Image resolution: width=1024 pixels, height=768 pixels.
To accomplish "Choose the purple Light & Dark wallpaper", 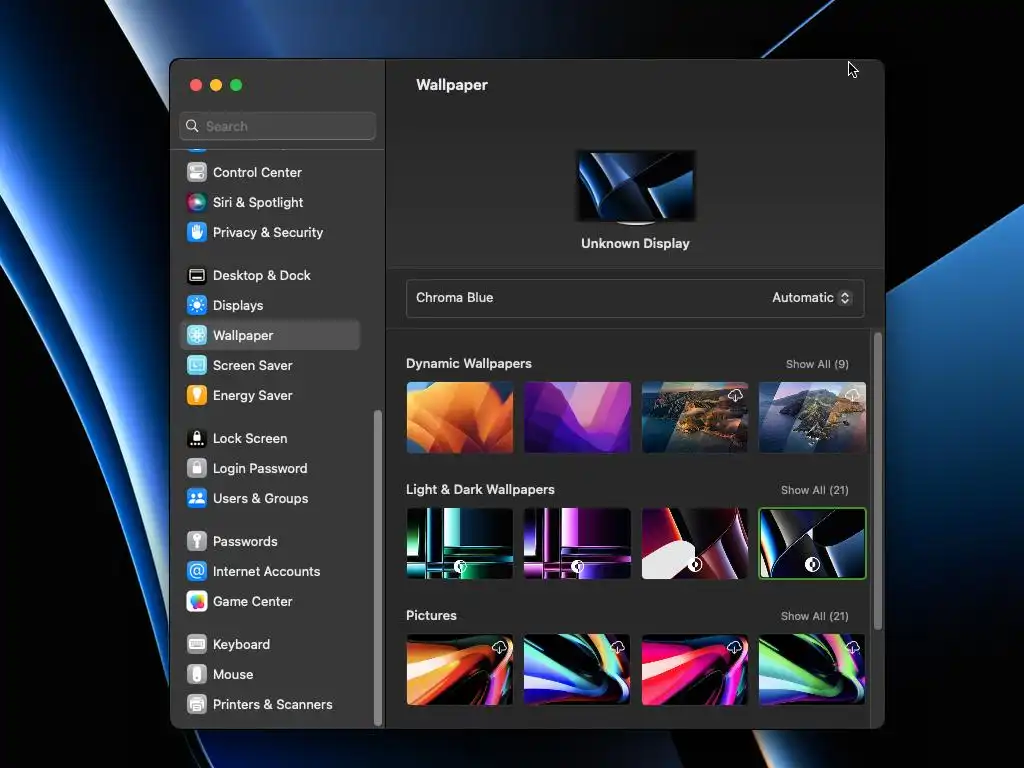I will (x=577, y=543).
